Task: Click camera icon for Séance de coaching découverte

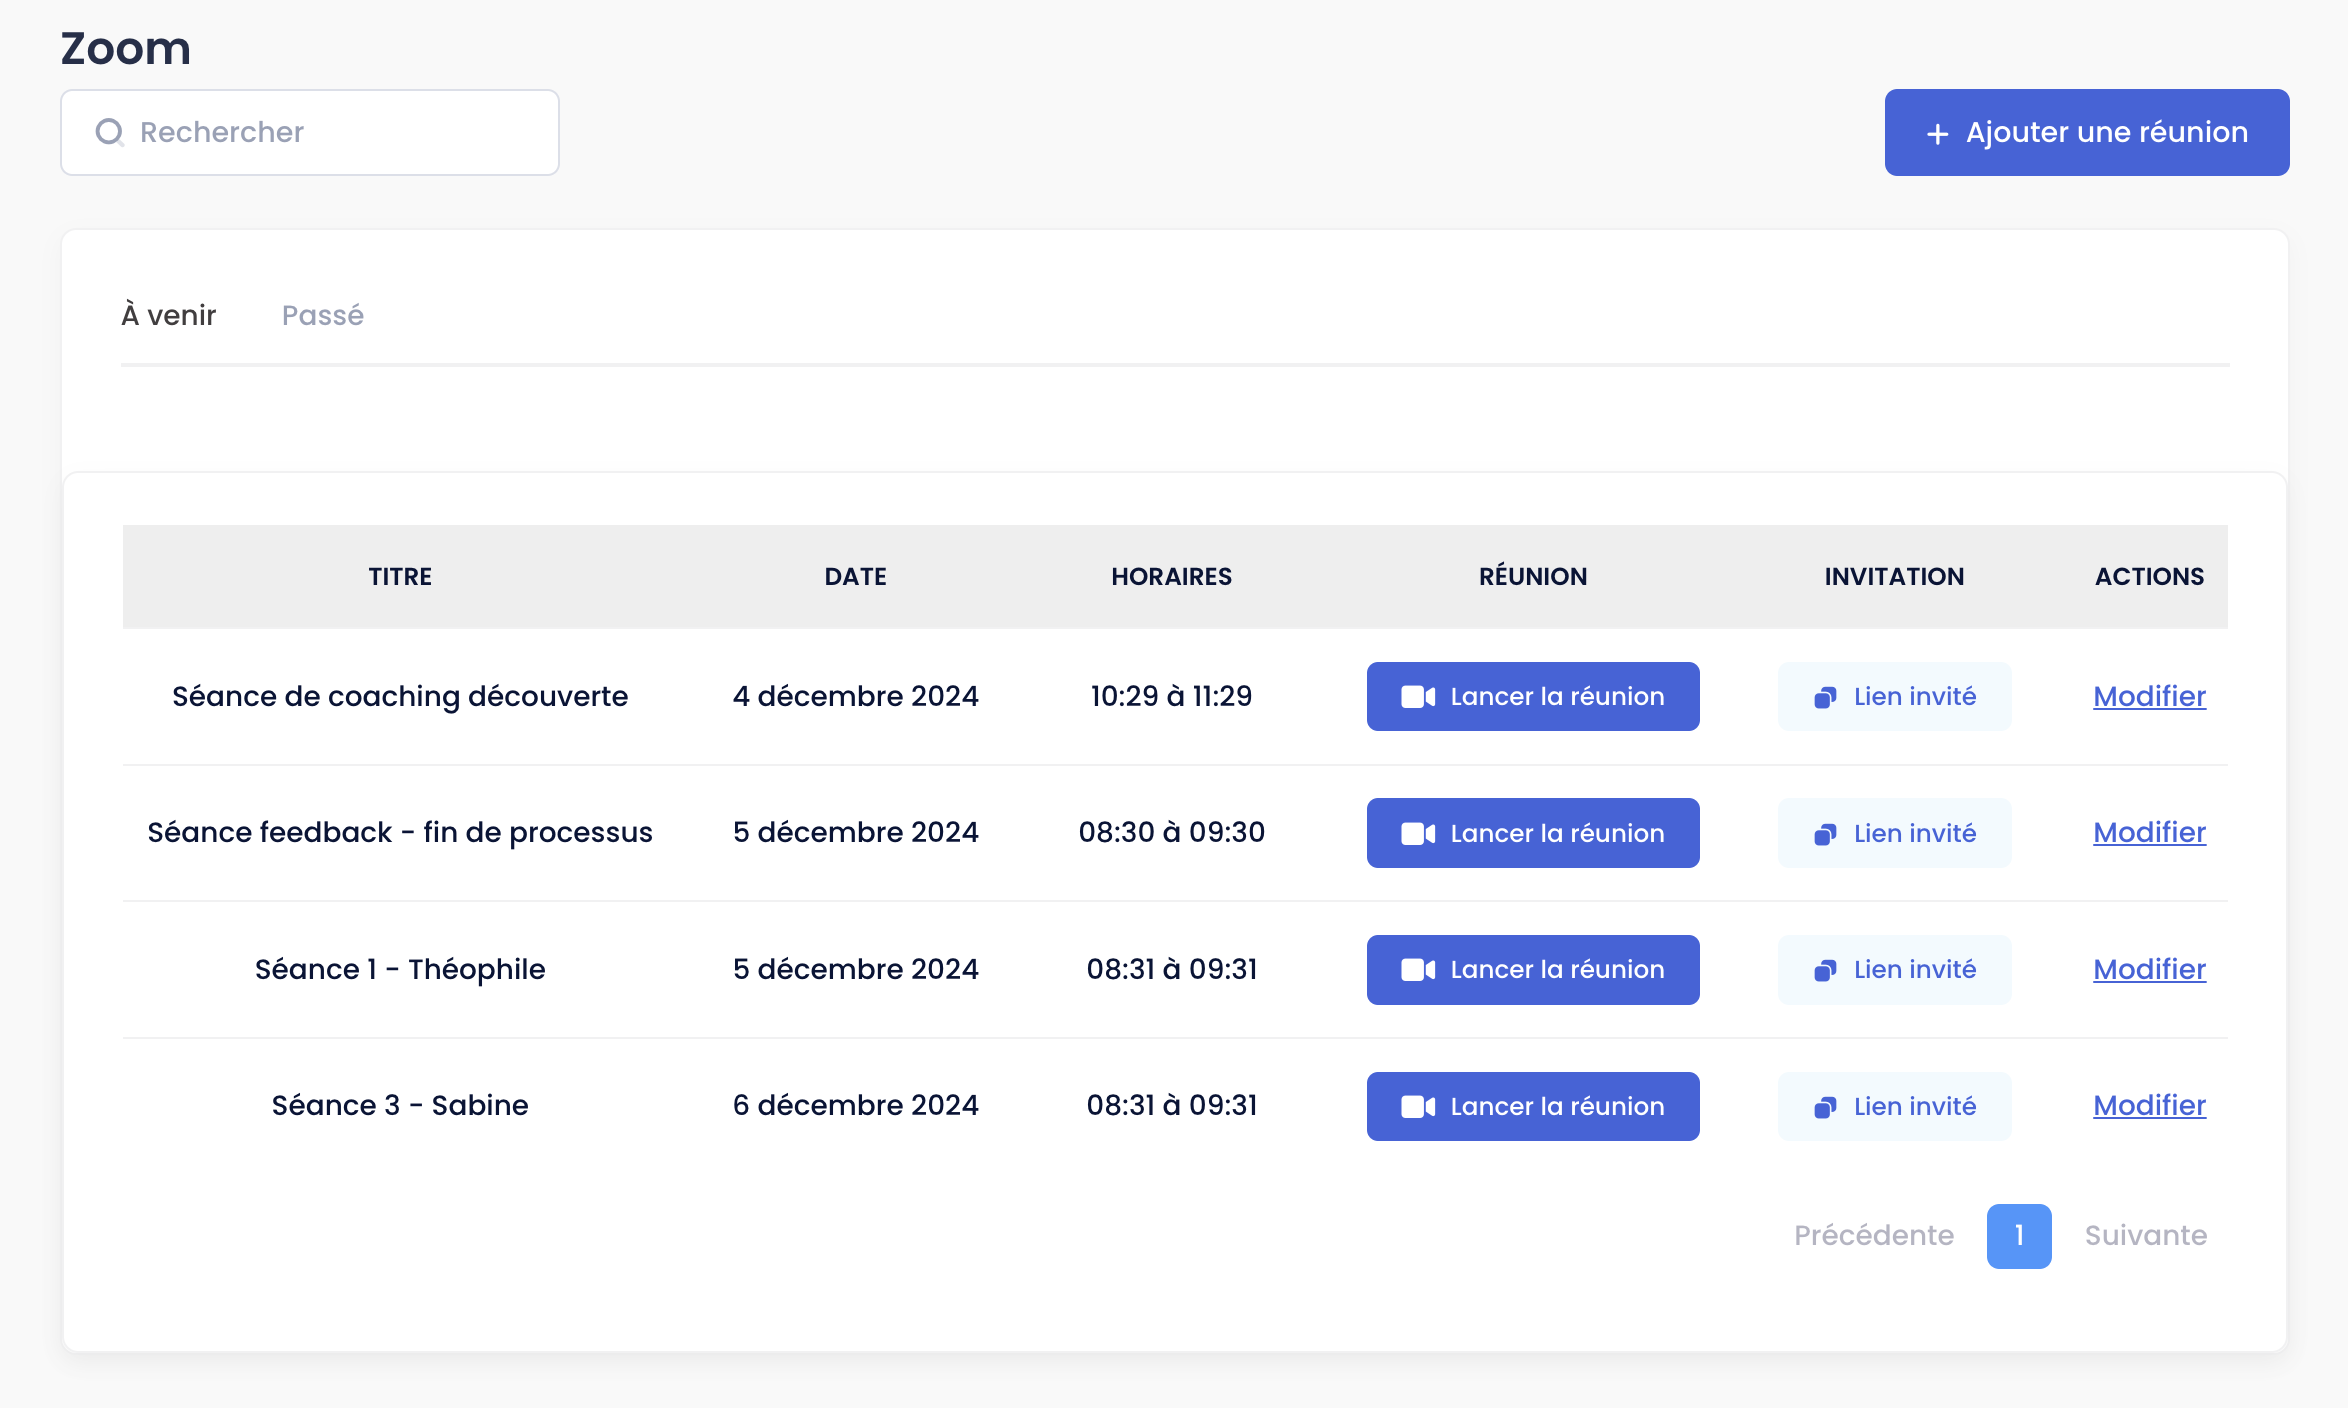Action: (x=1418, y=697)
